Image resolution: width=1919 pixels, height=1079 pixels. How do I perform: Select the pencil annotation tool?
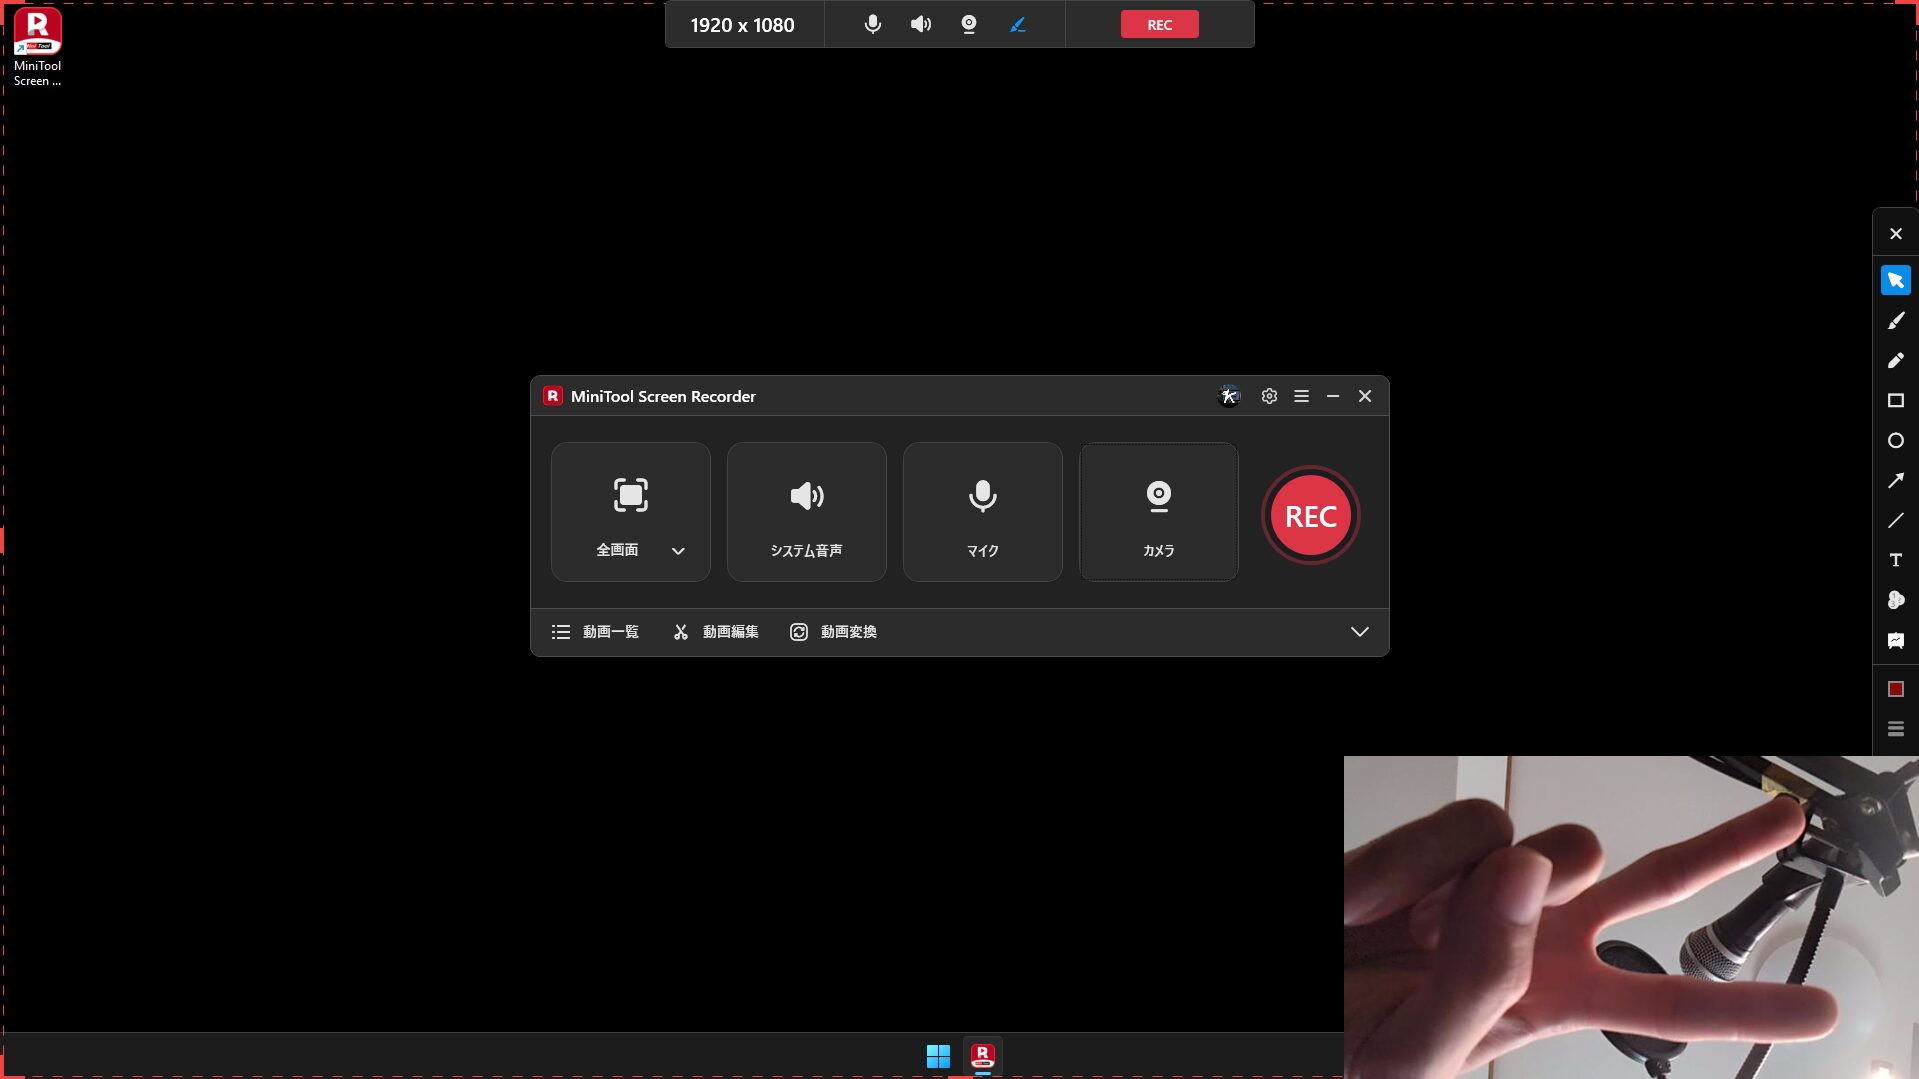[1895, 361]
